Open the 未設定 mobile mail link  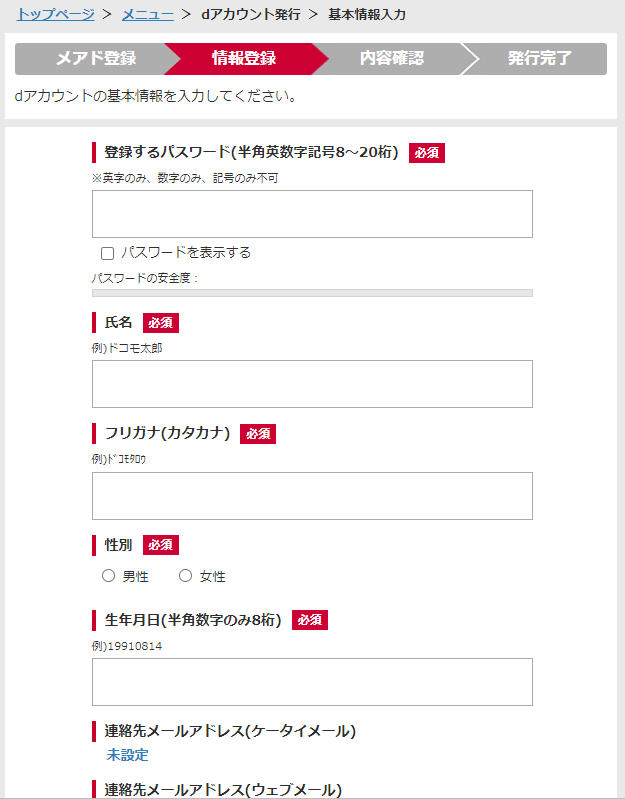127,755
